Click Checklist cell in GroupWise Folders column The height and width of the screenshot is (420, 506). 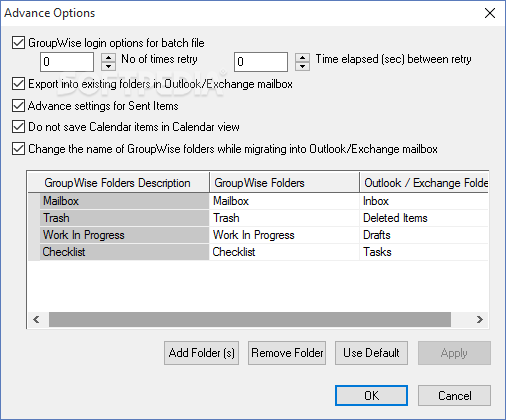click(284, 252)
